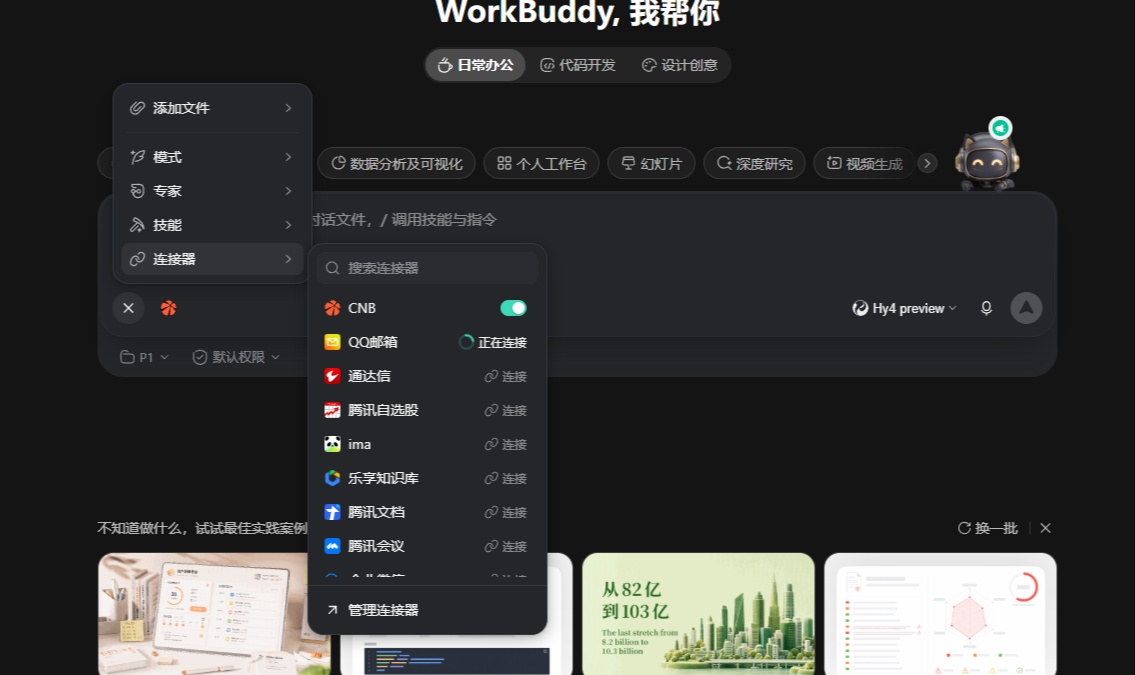Expand the 模式 submenu arrow

pos(288,157)
